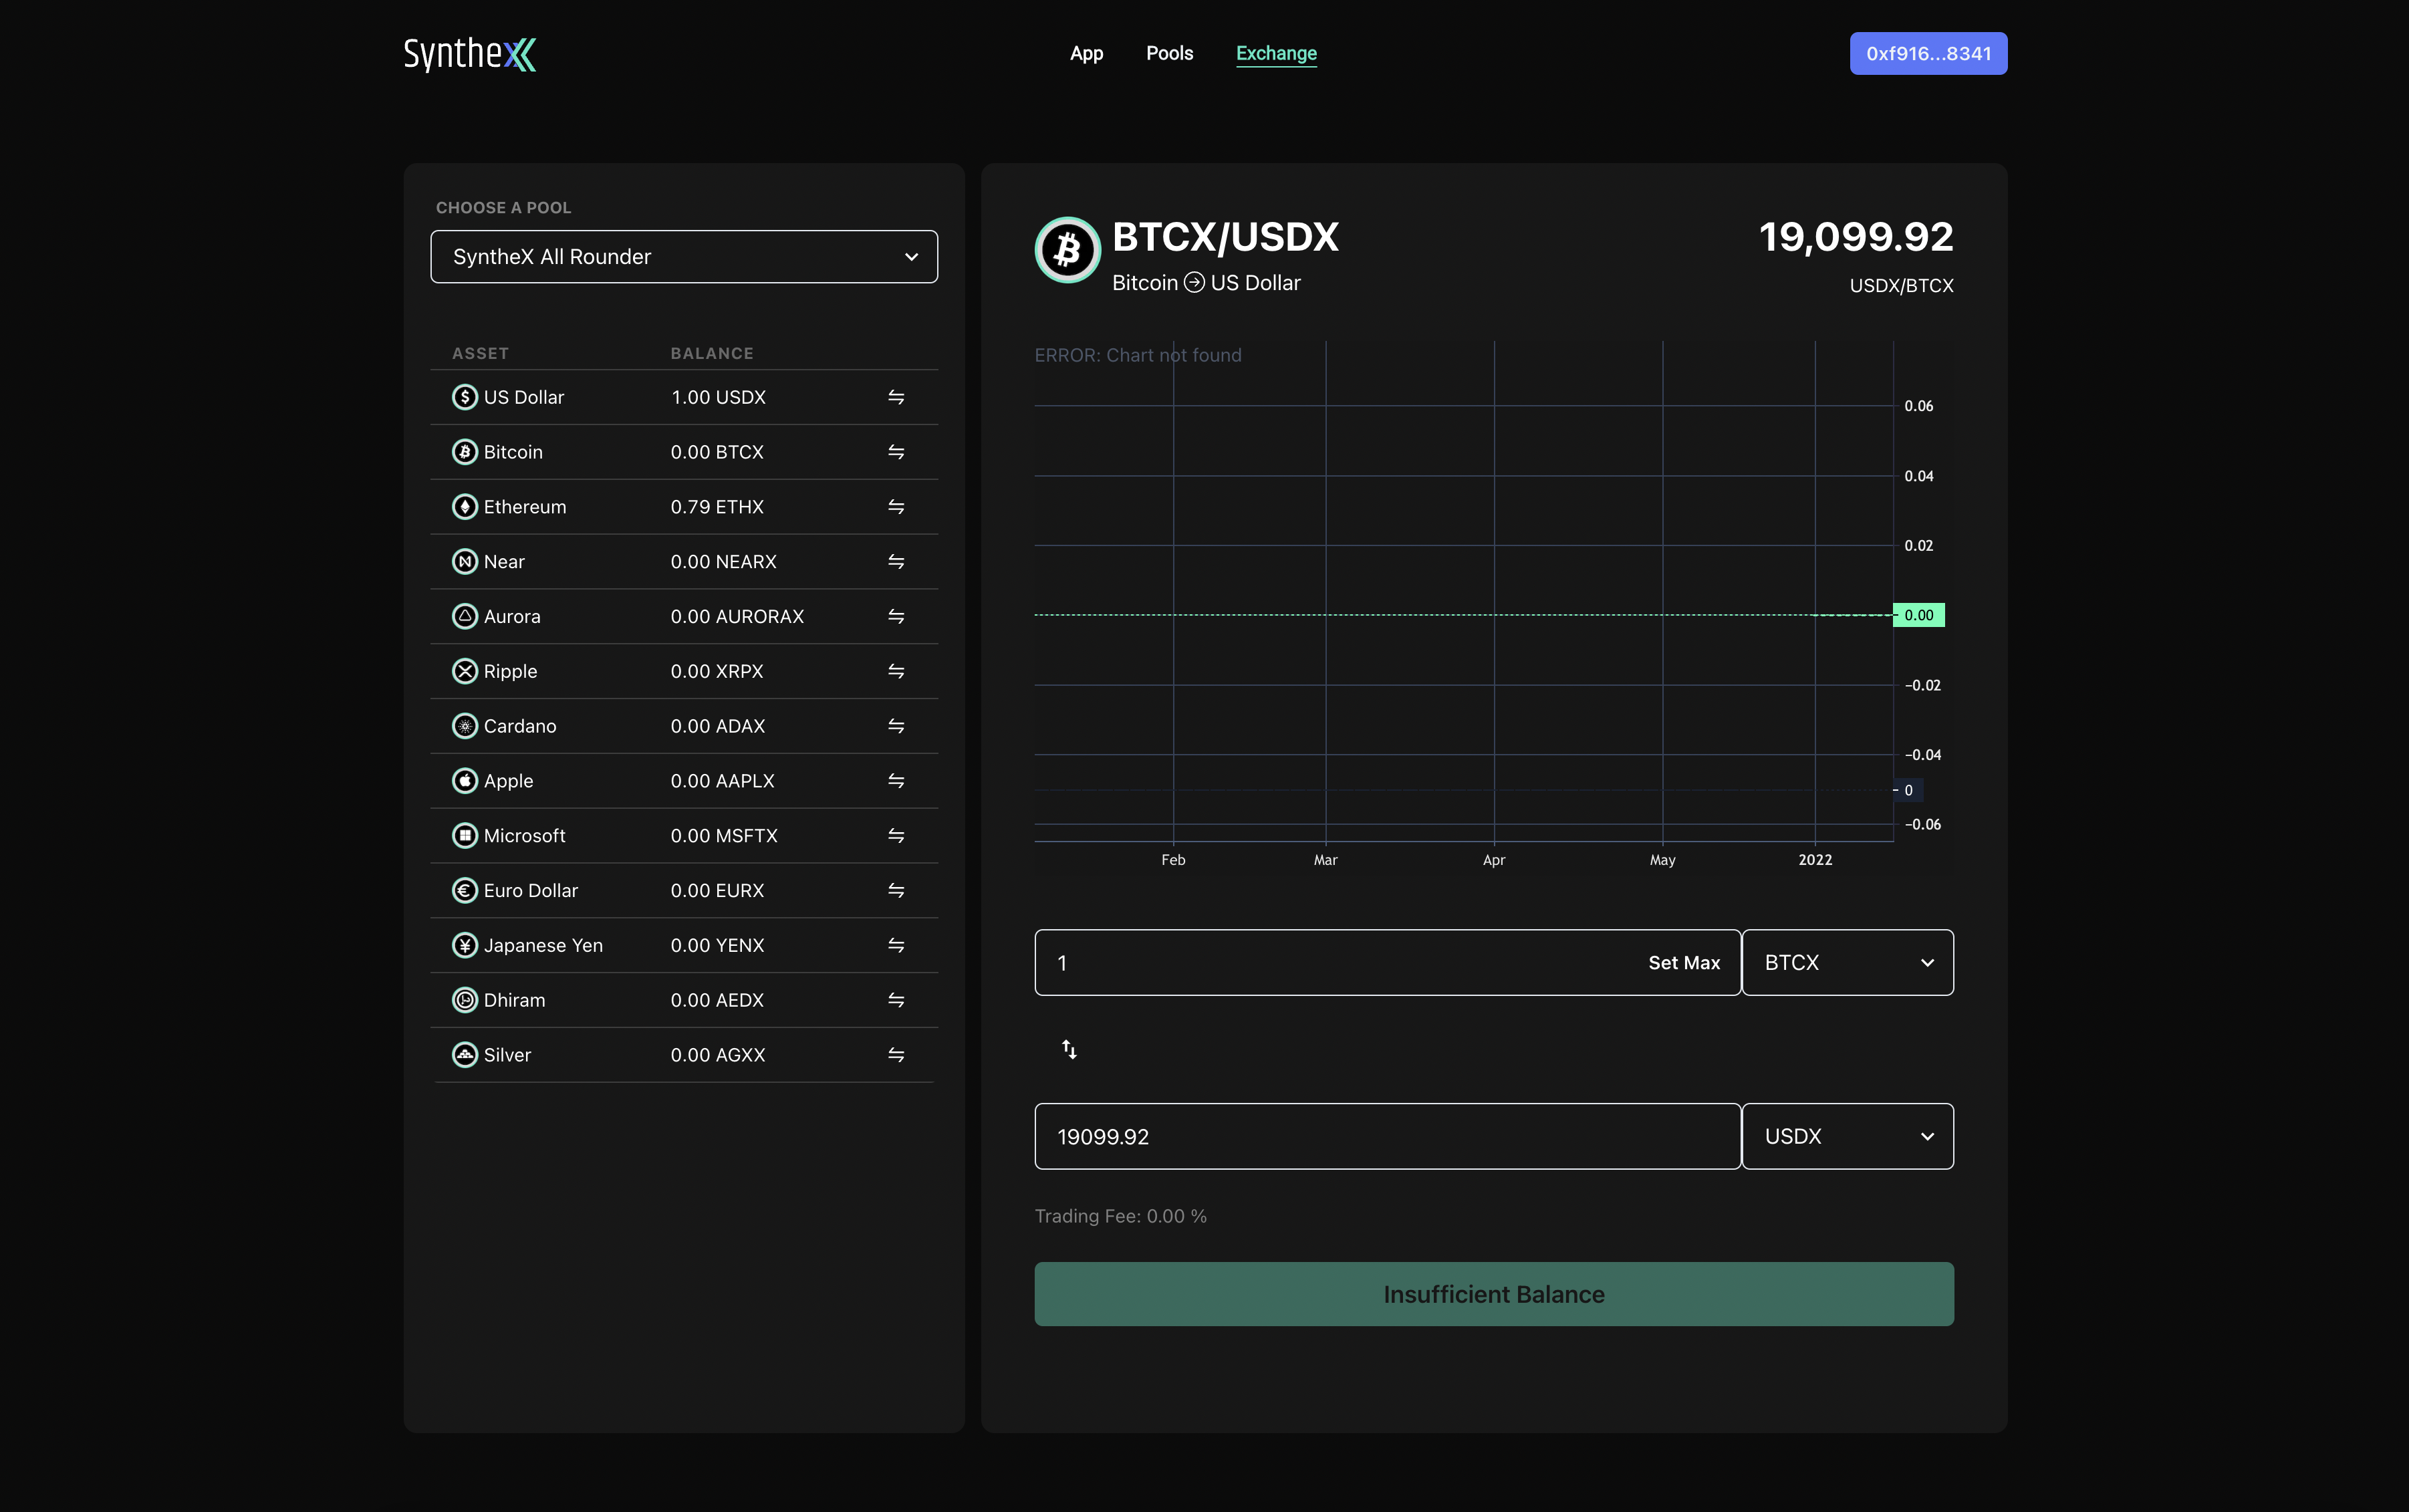Image resolution: width=2409 pixels, height=1512 pixels.
Task: Flip input and output tokens with arrows
Action: [1069, 1049]
